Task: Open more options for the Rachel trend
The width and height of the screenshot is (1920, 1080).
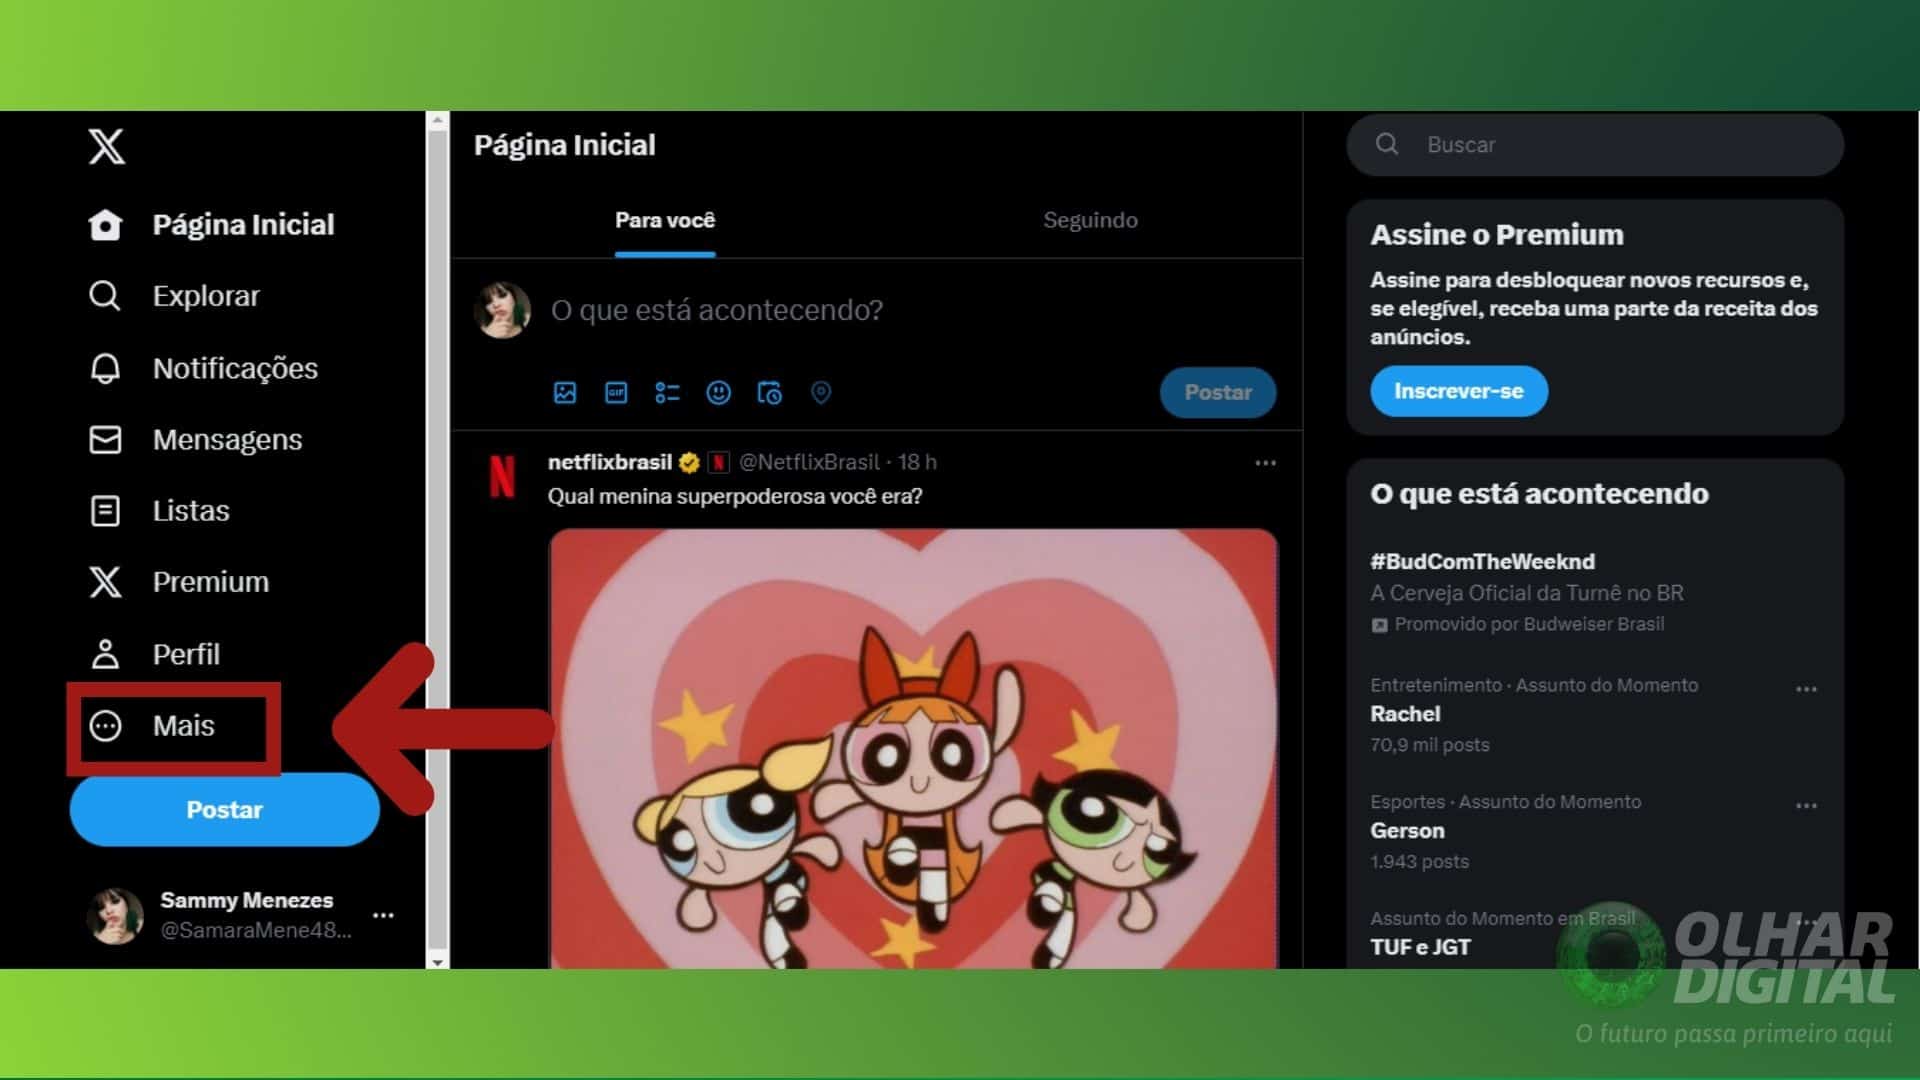Action: pyautogui.click(x=1806, y=688)
